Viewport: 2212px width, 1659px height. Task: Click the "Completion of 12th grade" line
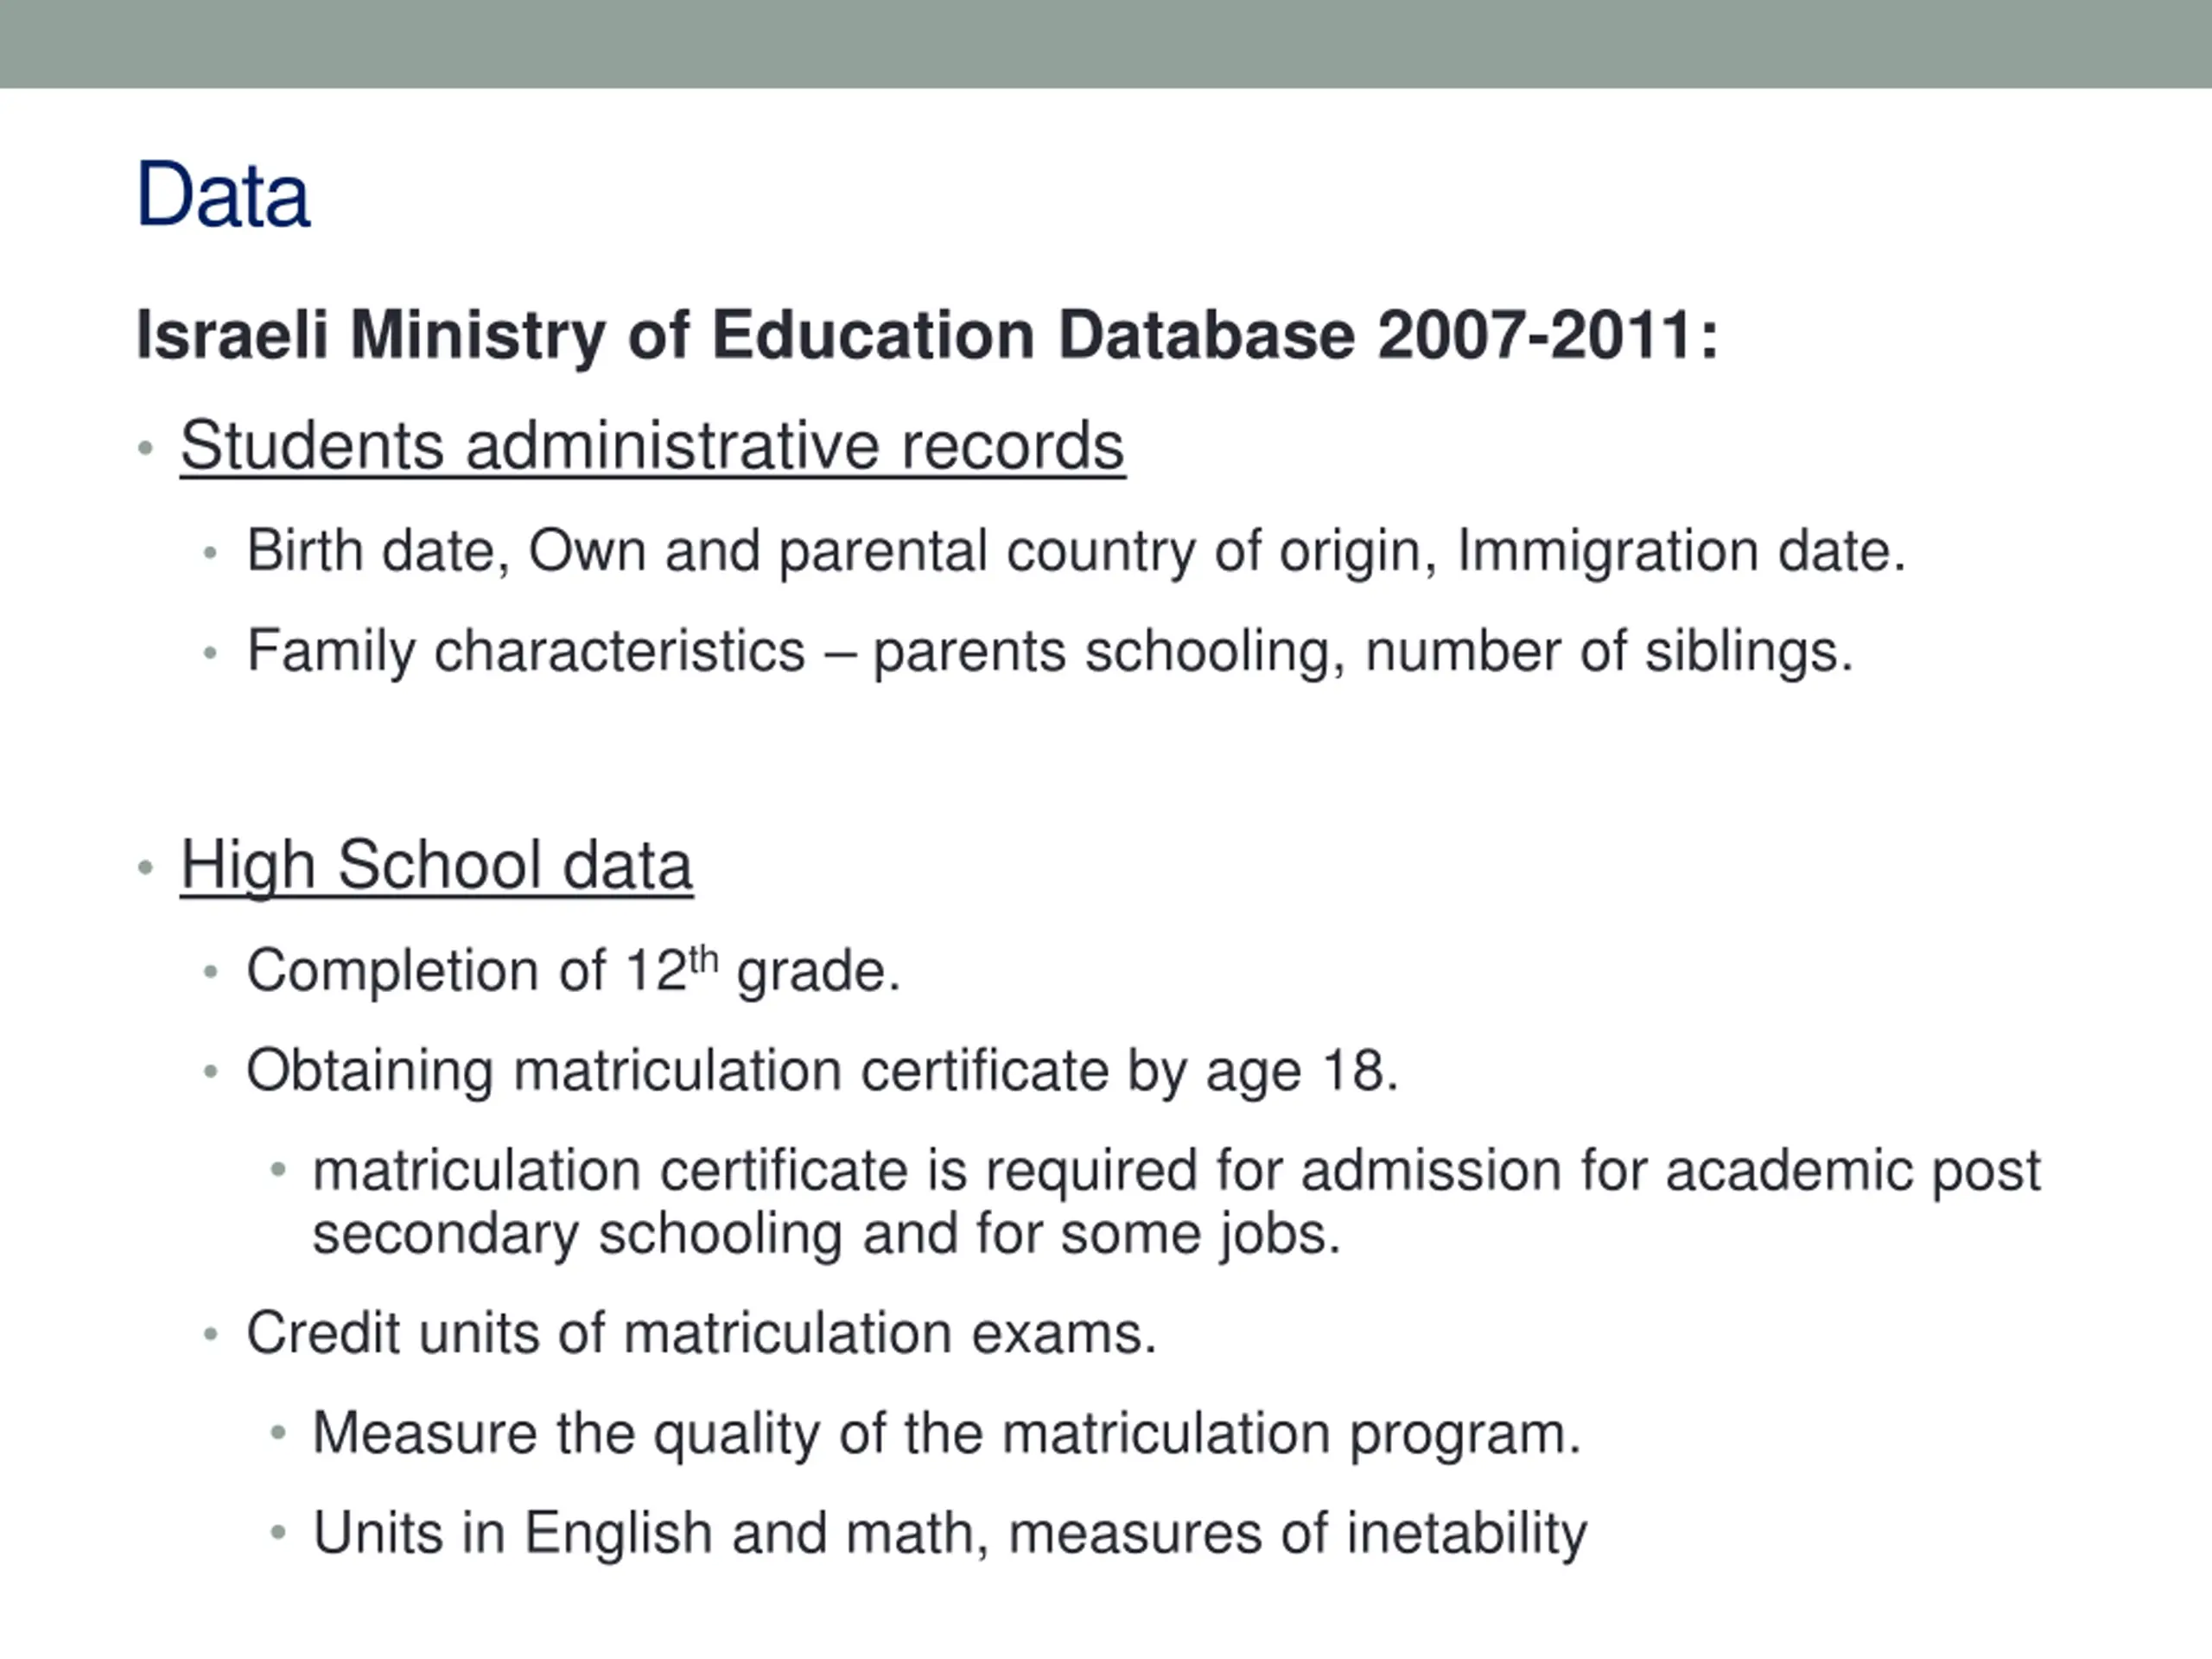(x=573, y=971)
